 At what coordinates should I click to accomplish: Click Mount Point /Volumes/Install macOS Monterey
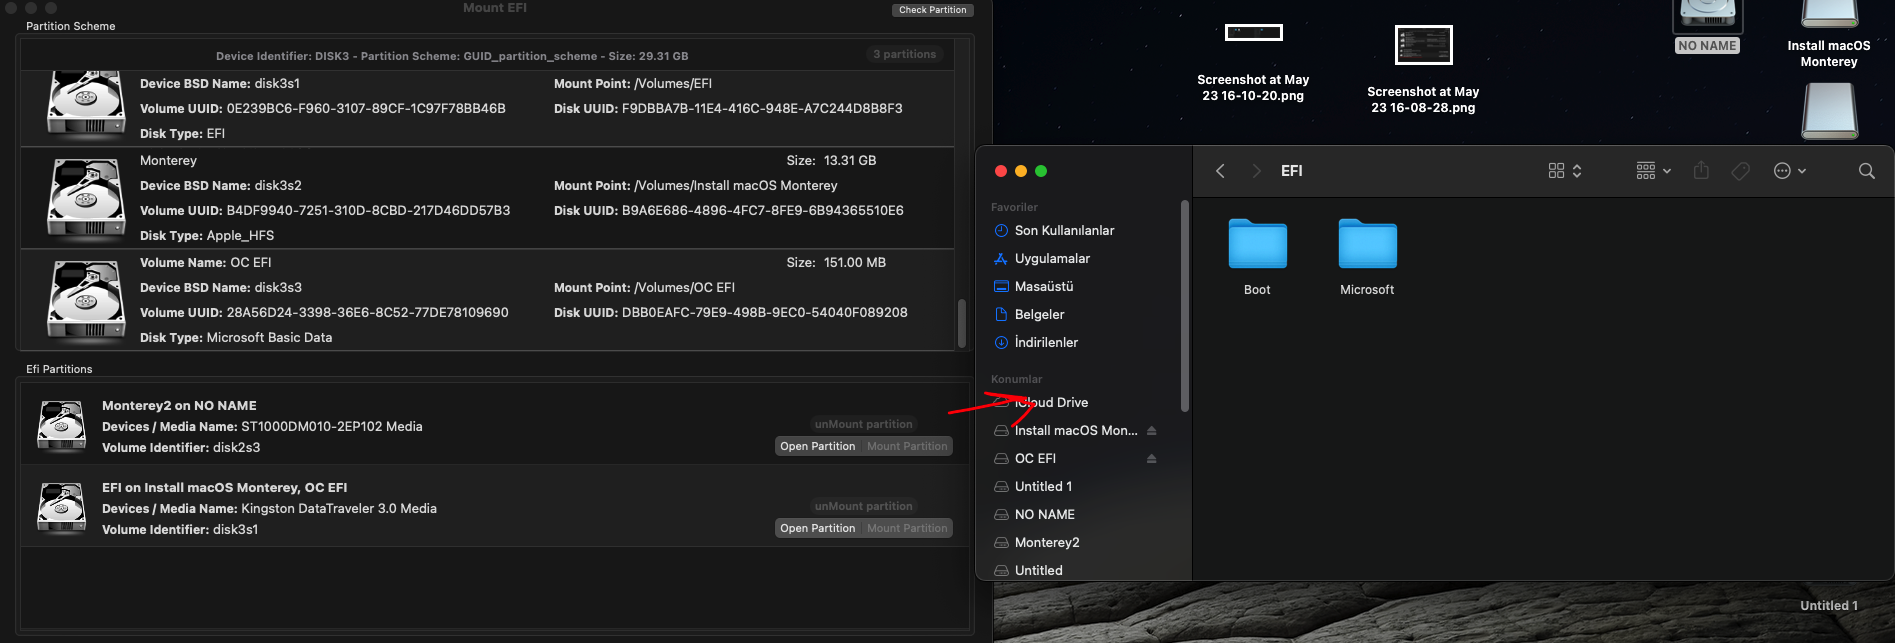pyautogui.click(x=696, y=185)
